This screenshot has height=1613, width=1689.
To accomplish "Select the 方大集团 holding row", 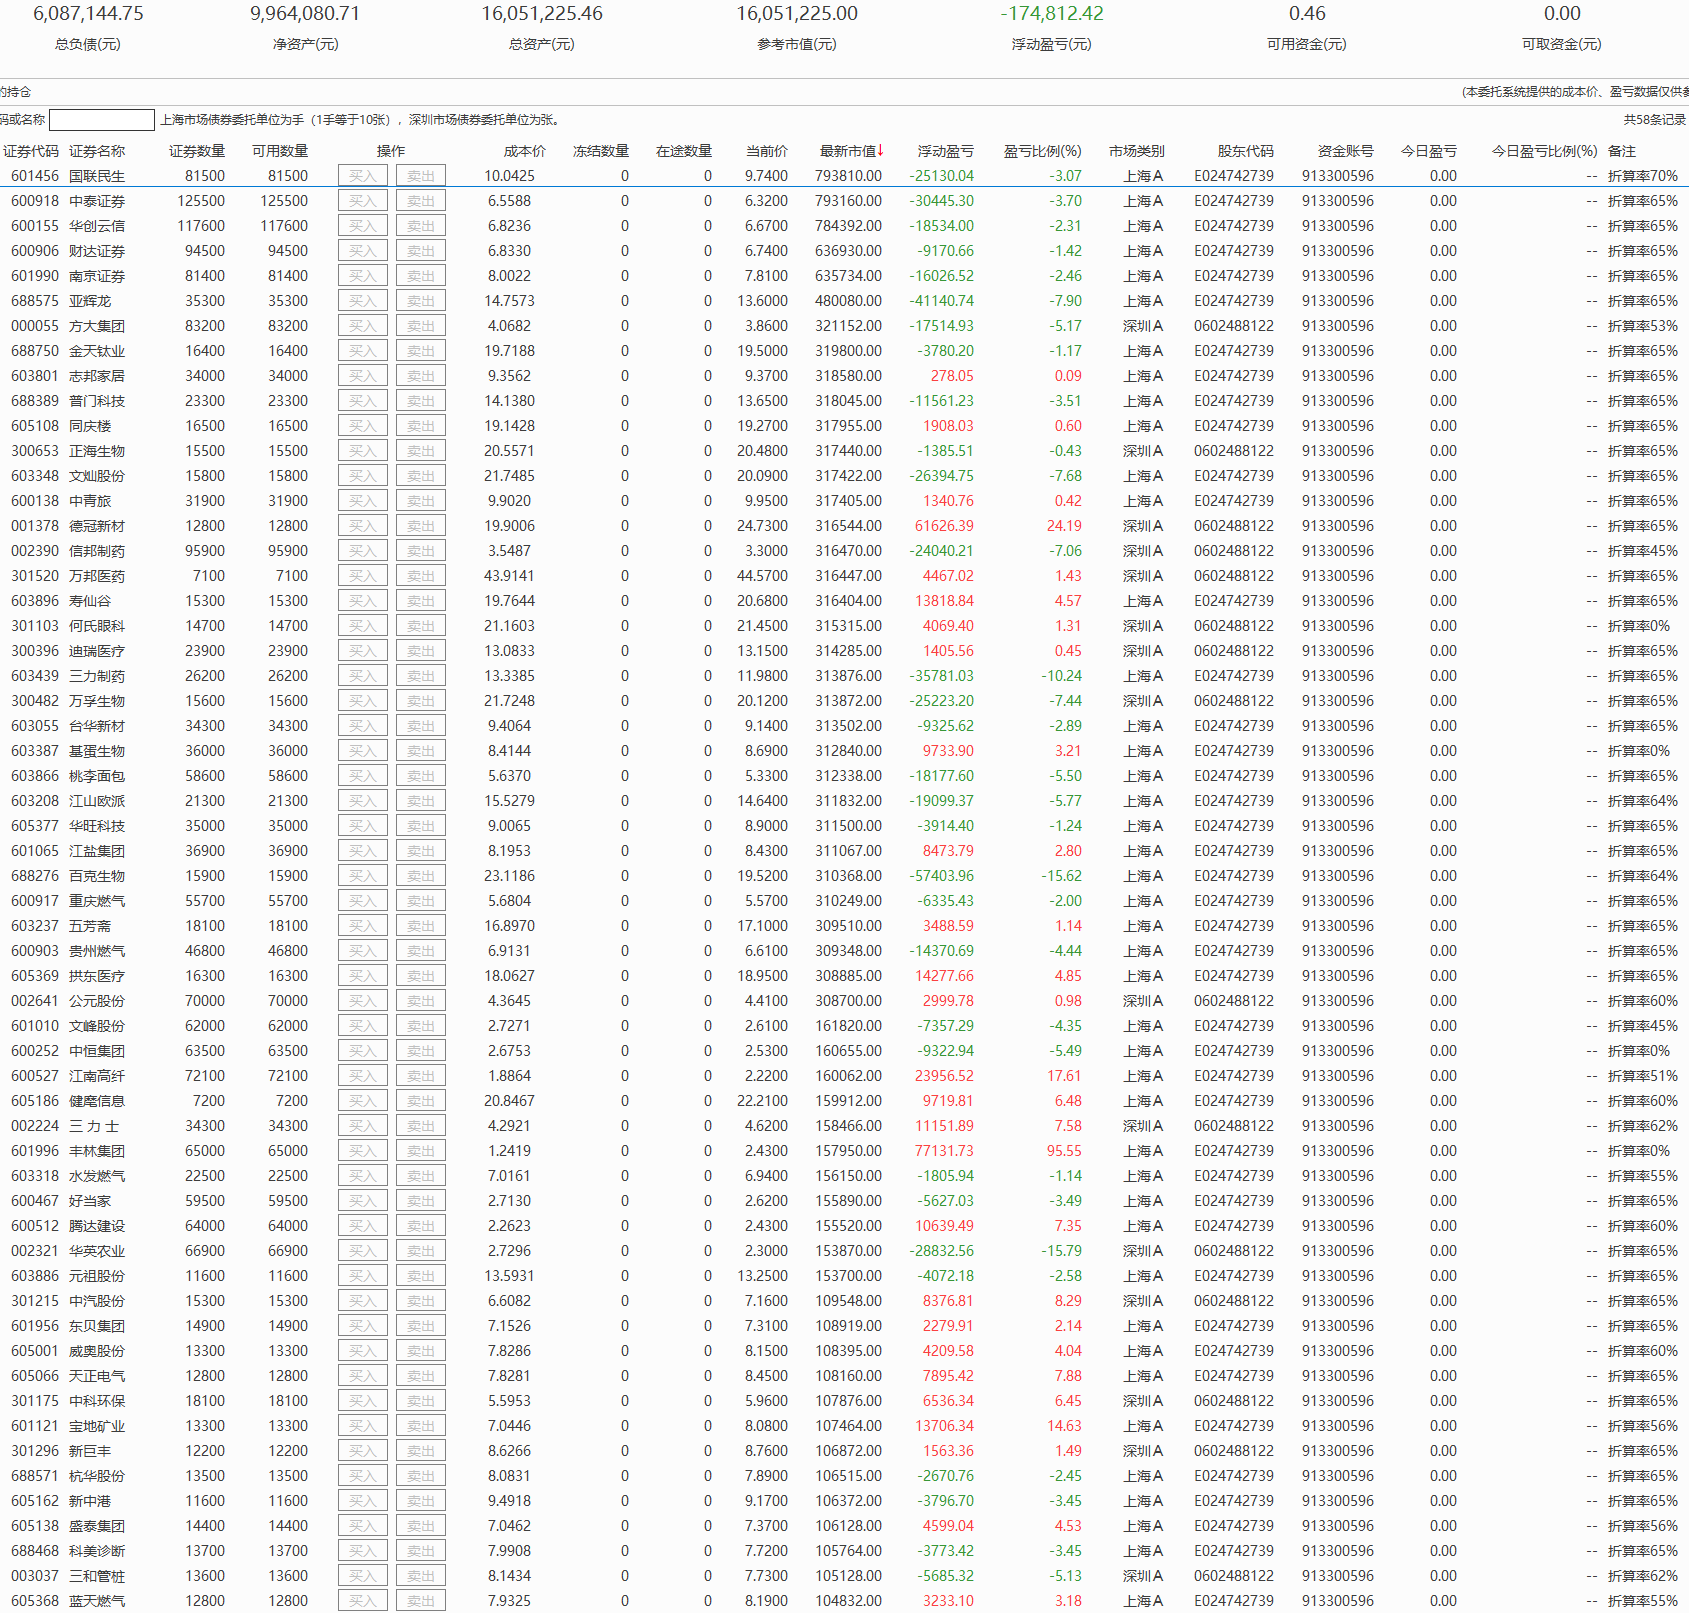I will click(97, 326).
